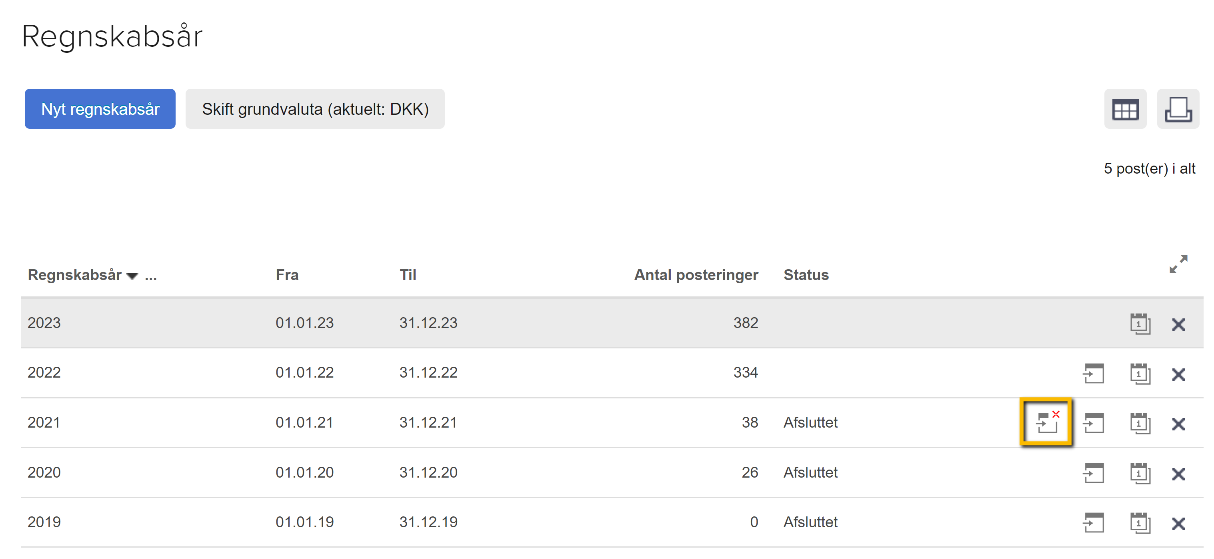Sort by the Regnskabsår column header
Viewport: 1214px width, 559px height.
tap(75, 275)
